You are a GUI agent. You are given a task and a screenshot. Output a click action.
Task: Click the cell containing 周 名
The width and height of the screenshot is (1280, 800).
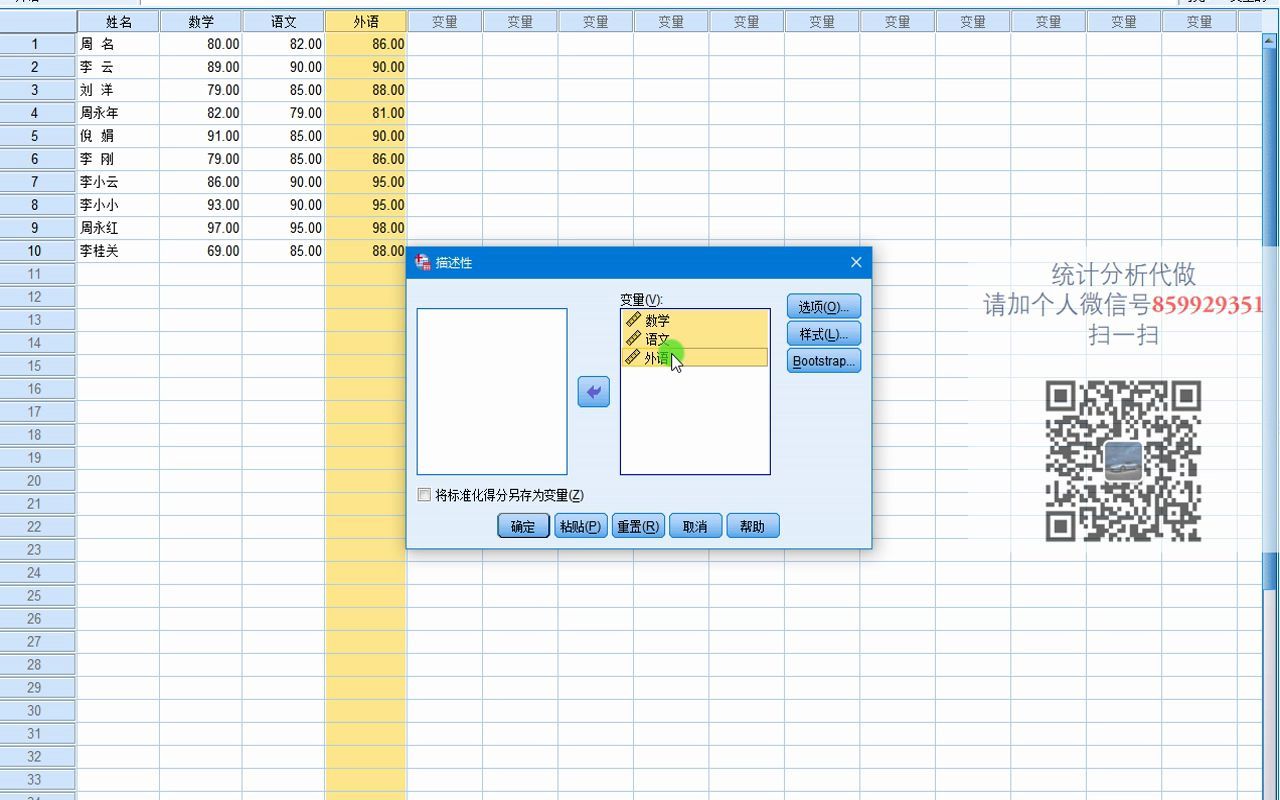tap(118, 44)
